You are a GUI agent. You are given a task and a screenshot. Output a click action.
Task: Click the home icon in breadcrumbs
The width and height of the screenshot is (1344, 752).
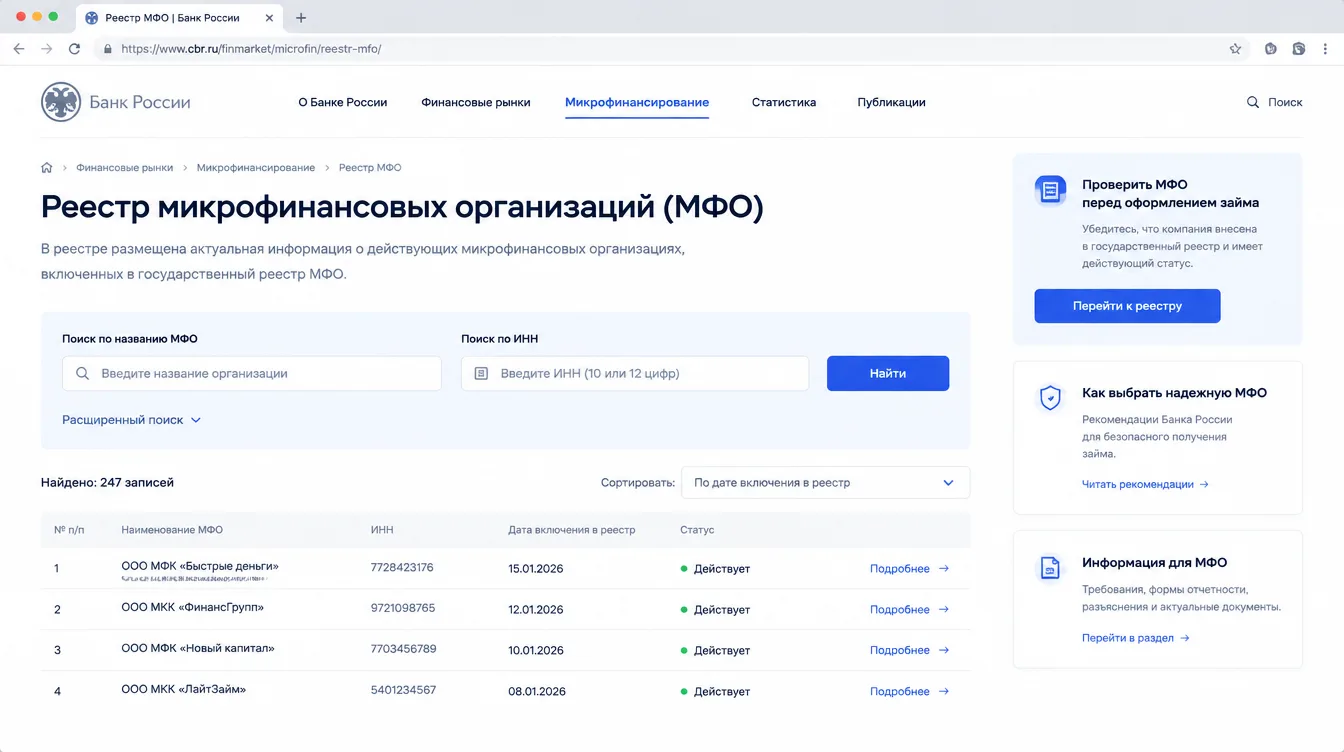(46, 168)
